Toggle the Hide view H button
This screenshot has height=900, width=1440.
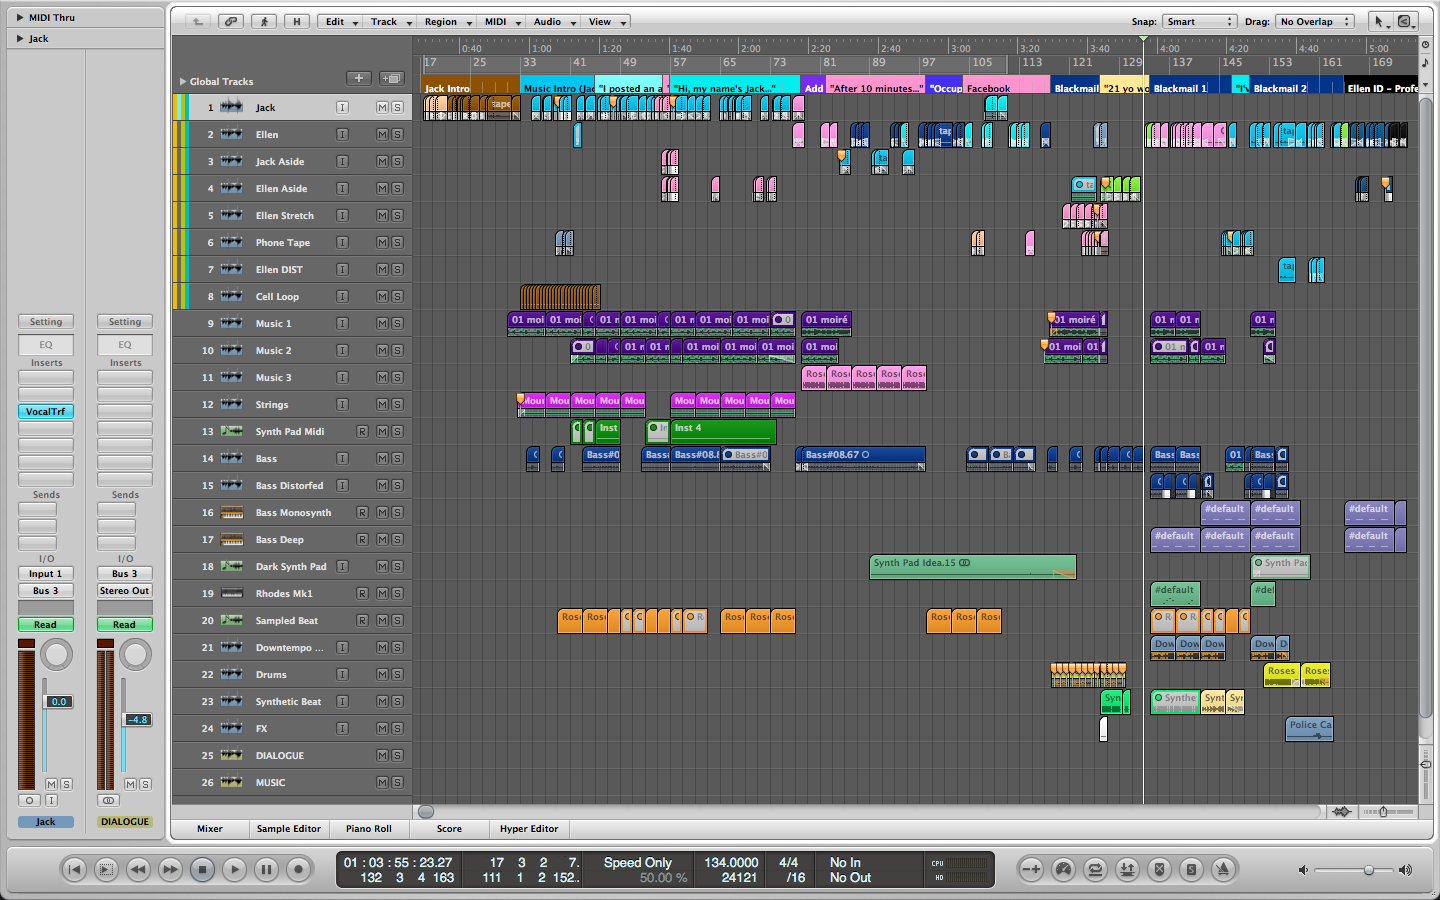point(297,21)
